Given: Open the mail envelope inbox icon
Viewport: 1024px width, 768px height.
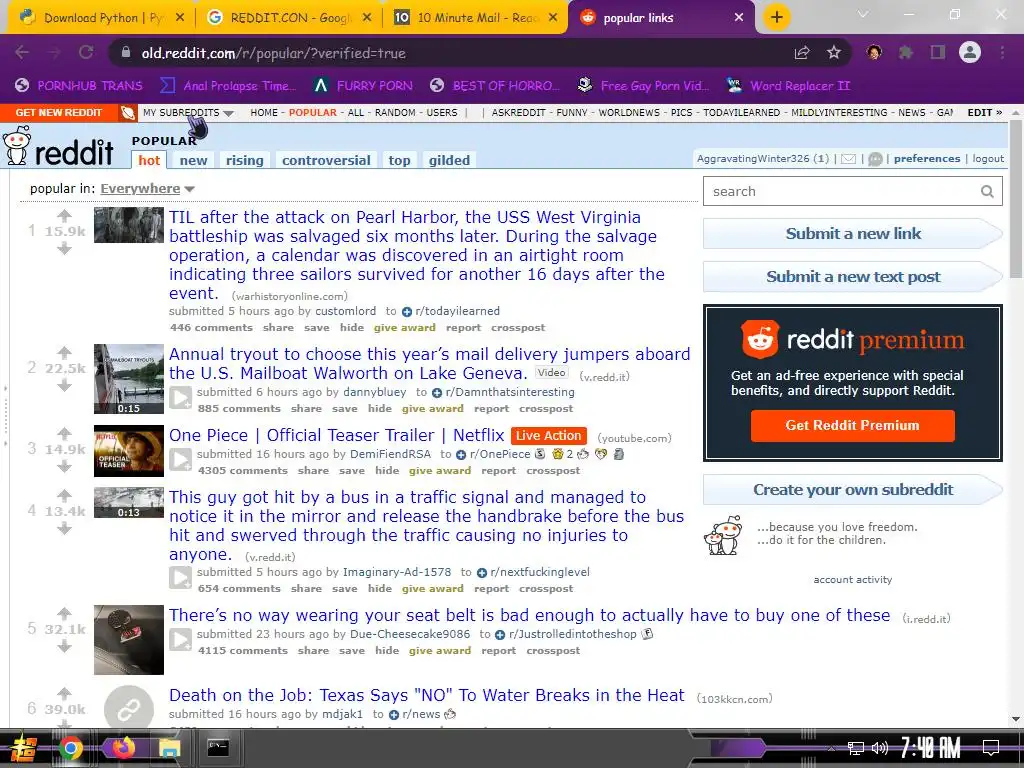Looking at the screenshot, I should tap(848, 159).
